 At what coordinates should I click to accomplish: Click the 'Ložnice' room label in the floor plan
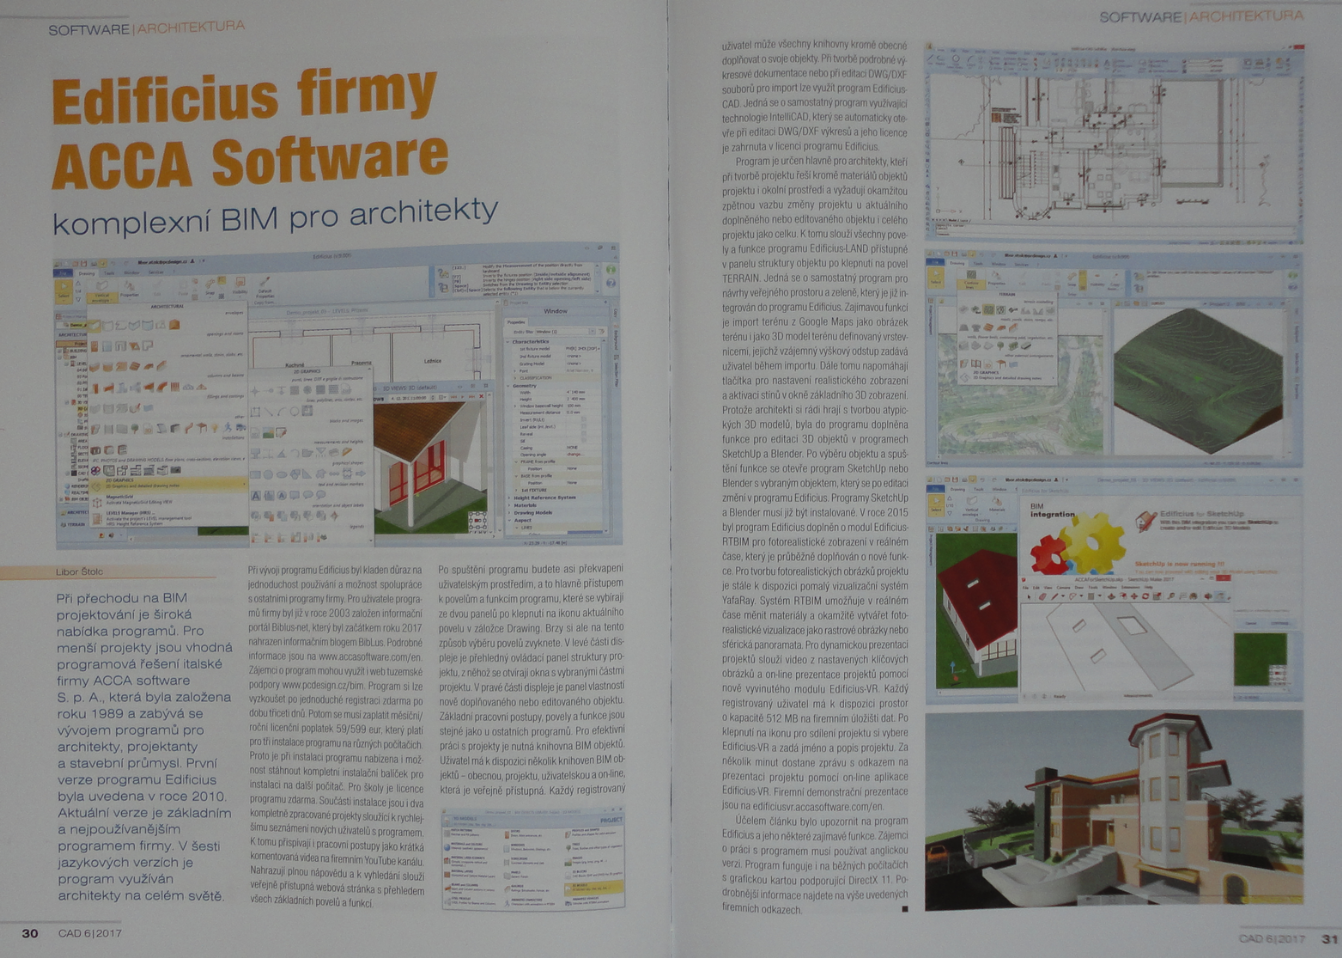432,360
